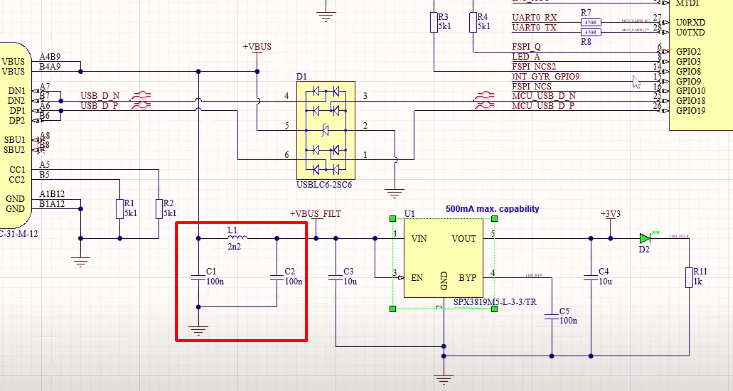Click the USBLC6-2SC6 part name text
The width and height of the screenshot is (733, 391).
(324, 185)
